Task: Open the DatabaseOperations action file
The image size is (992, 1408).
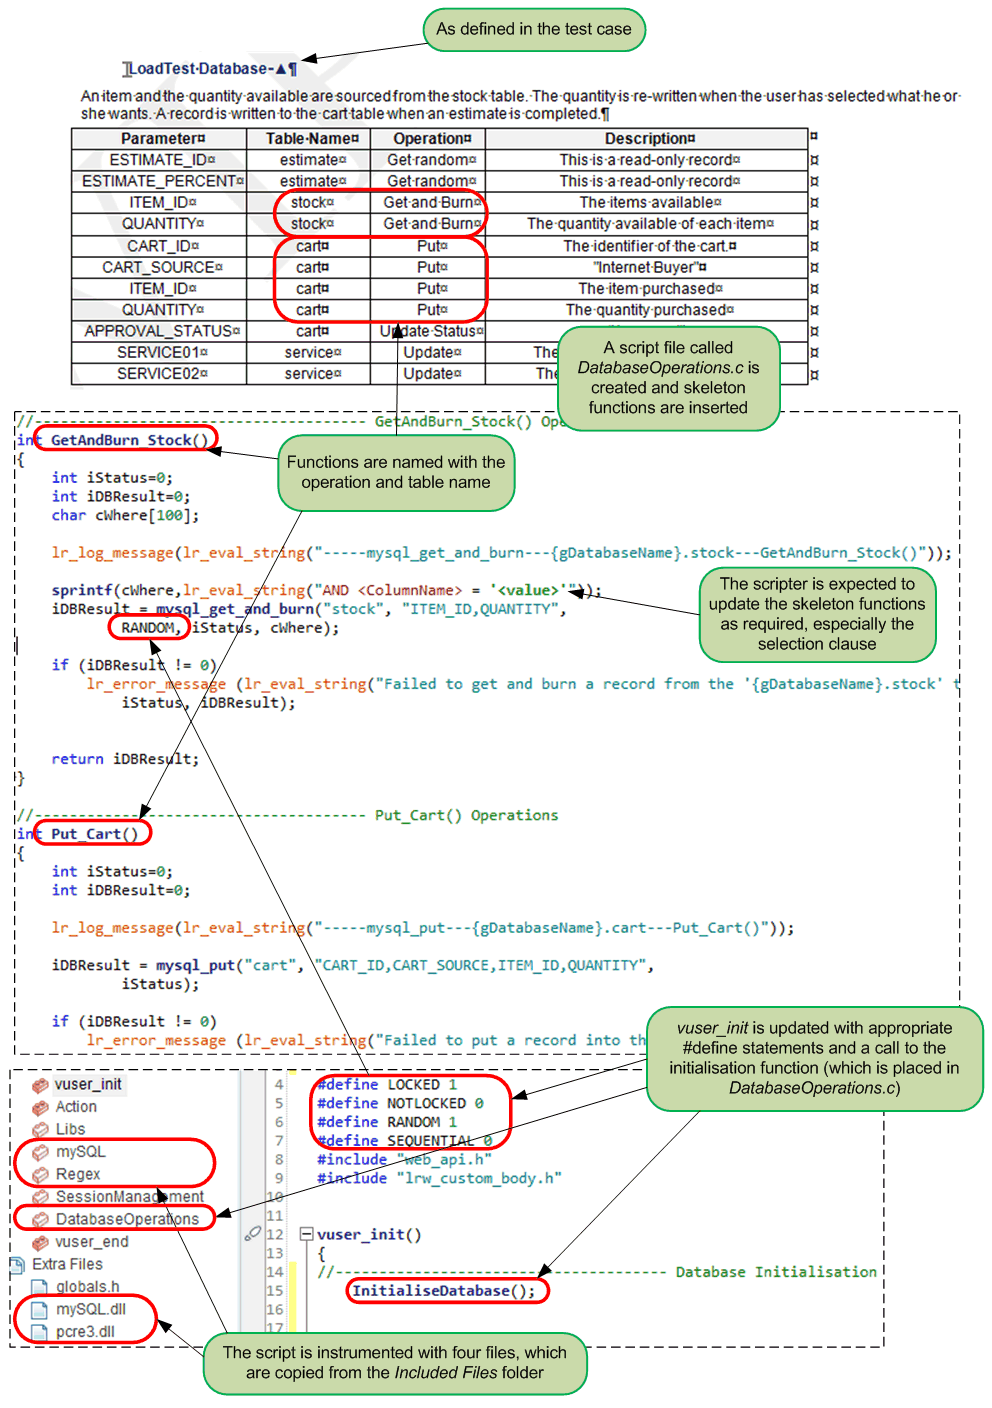Action: tap(127, 1219)
